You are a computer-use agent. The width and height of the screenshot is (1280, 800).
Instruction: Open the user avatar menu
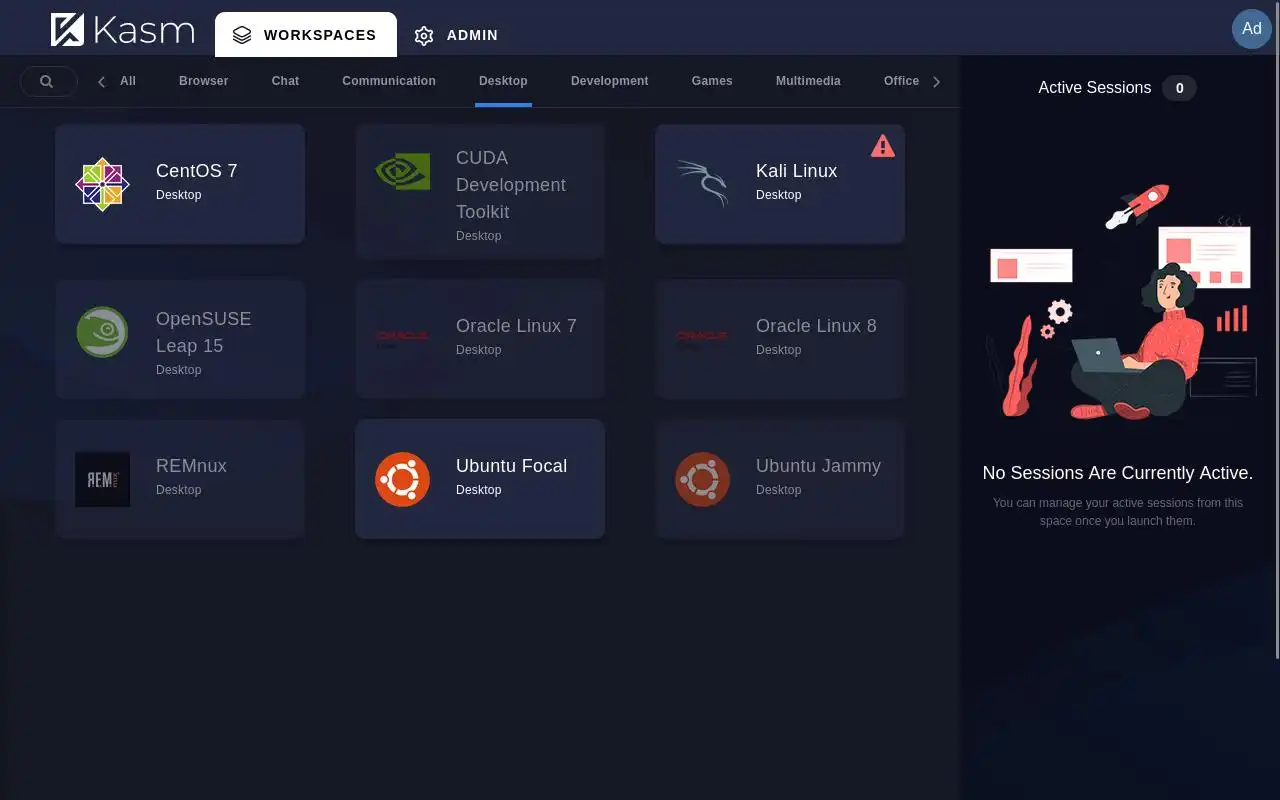[x=1251, y=29]
